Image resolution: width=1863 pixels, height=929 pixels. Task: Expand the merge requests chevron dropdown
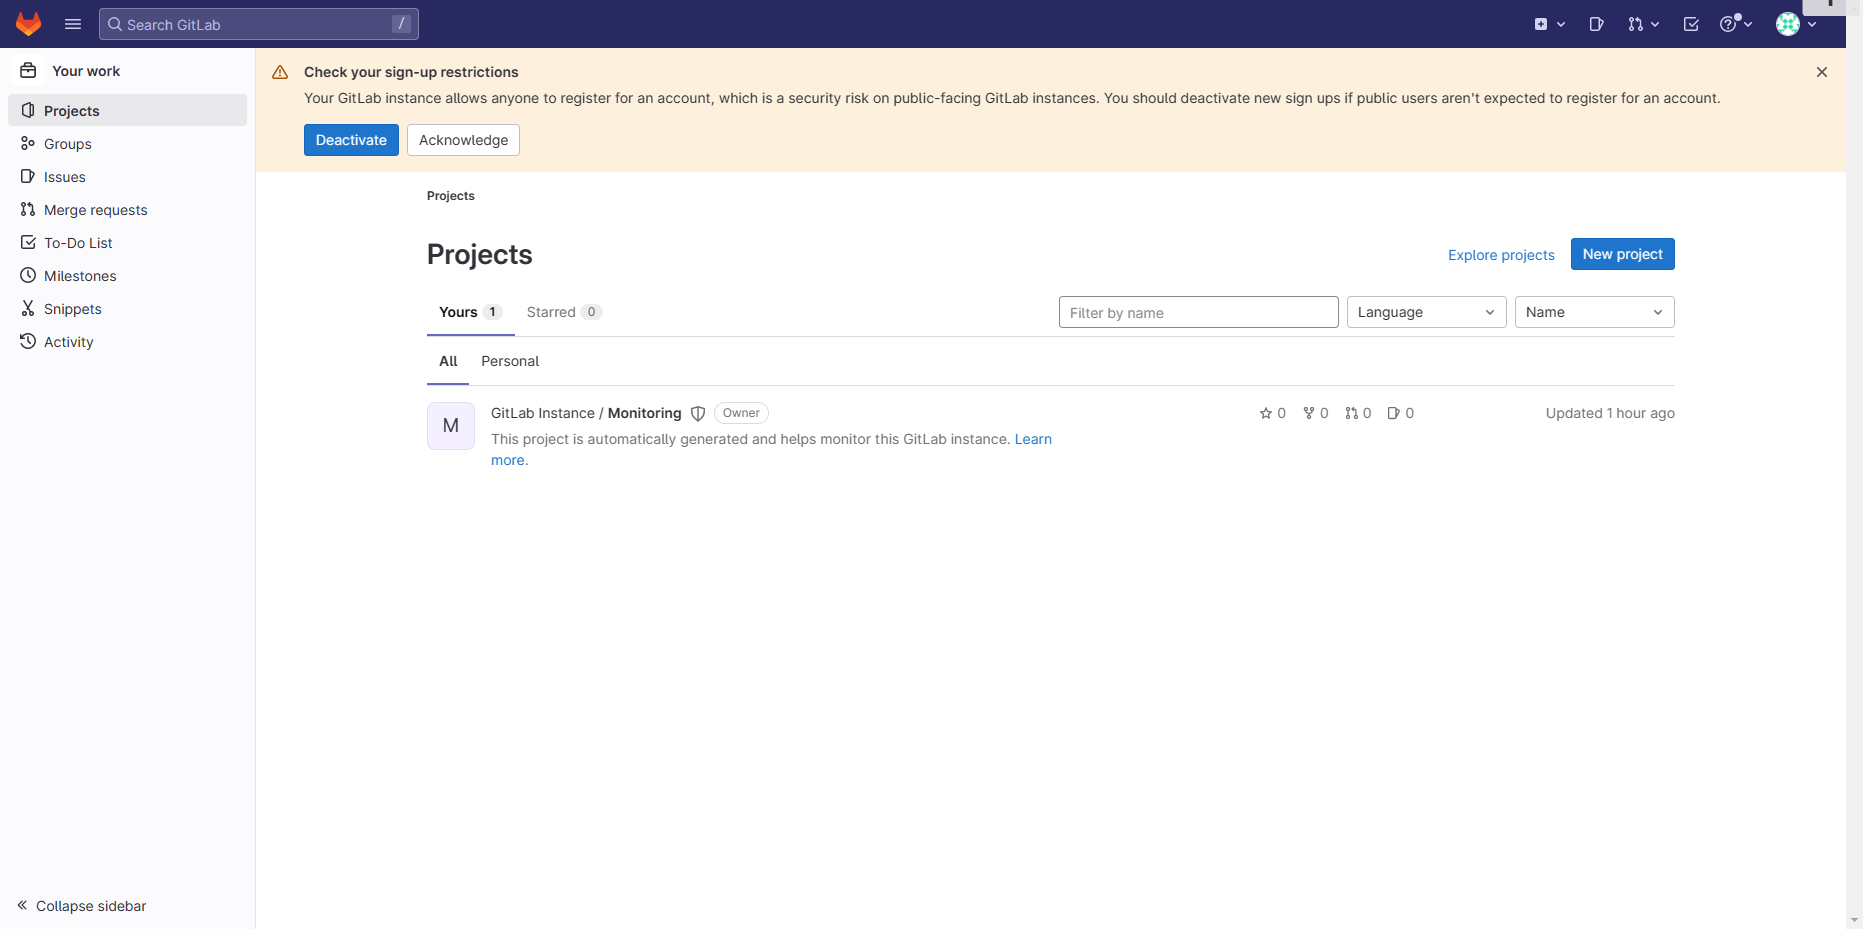point(1655,24)
